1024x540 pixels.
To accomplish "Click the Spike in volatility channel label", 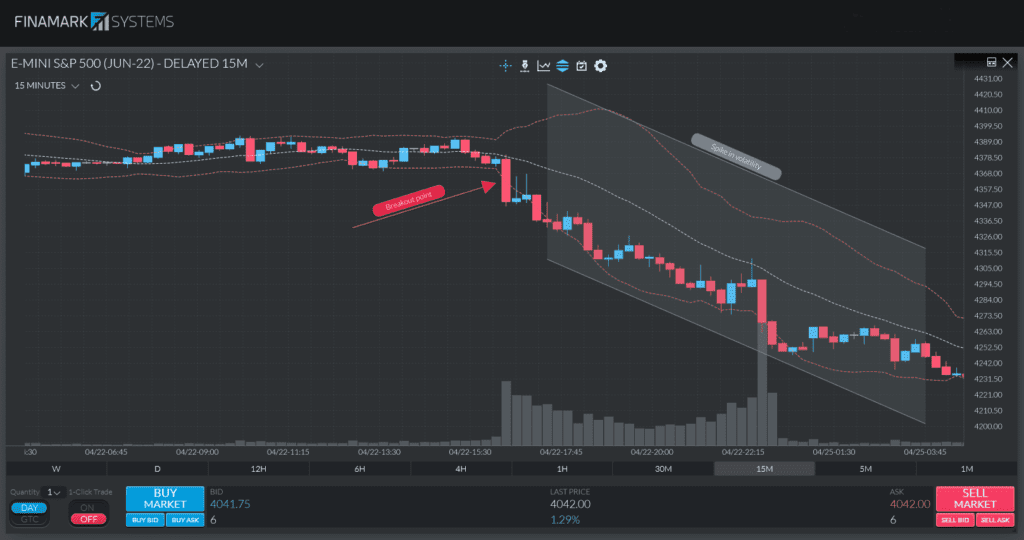I will coord(735,157).
